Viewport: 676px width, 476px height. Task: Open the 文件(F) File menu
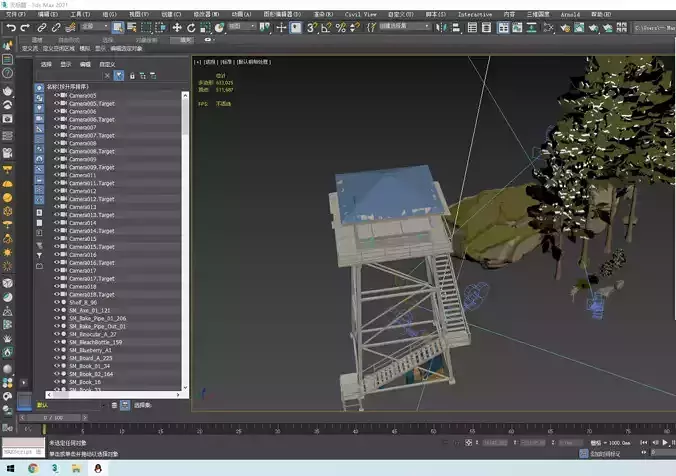tap(16, 14)
